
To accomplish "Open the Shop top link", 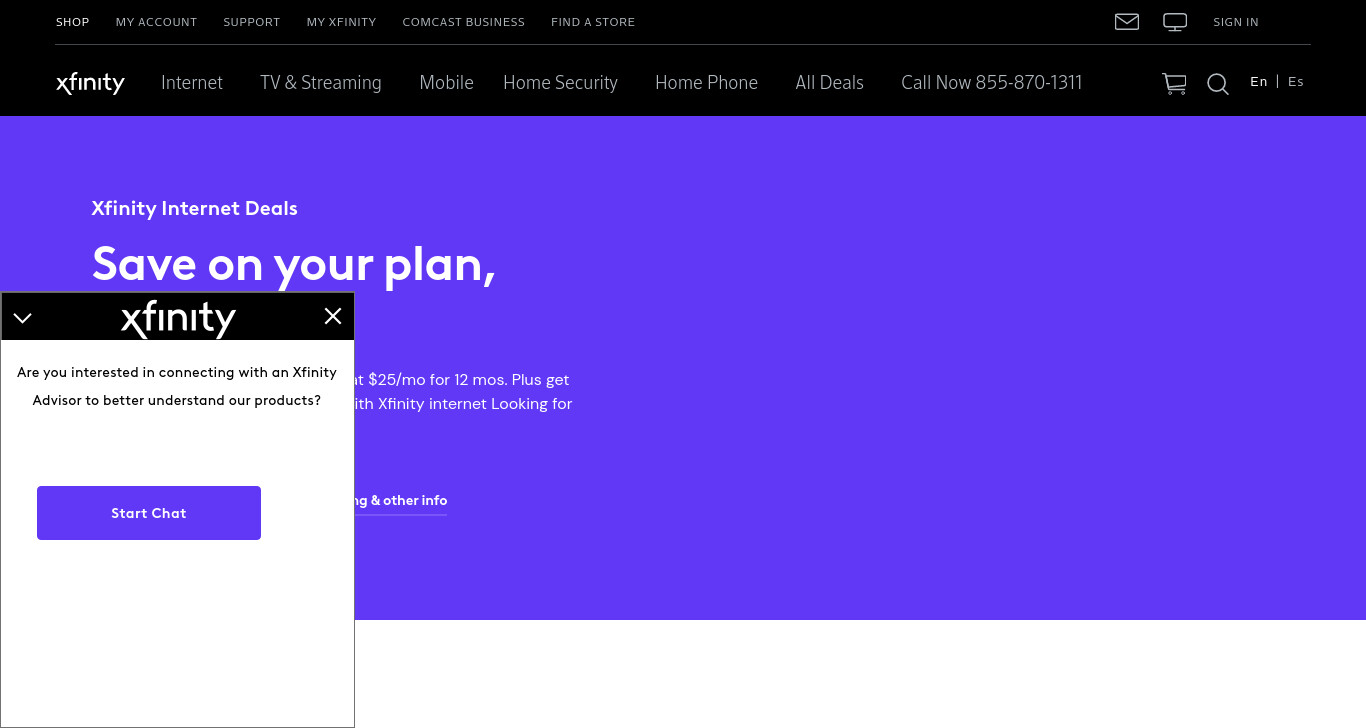I will point(72,22).
